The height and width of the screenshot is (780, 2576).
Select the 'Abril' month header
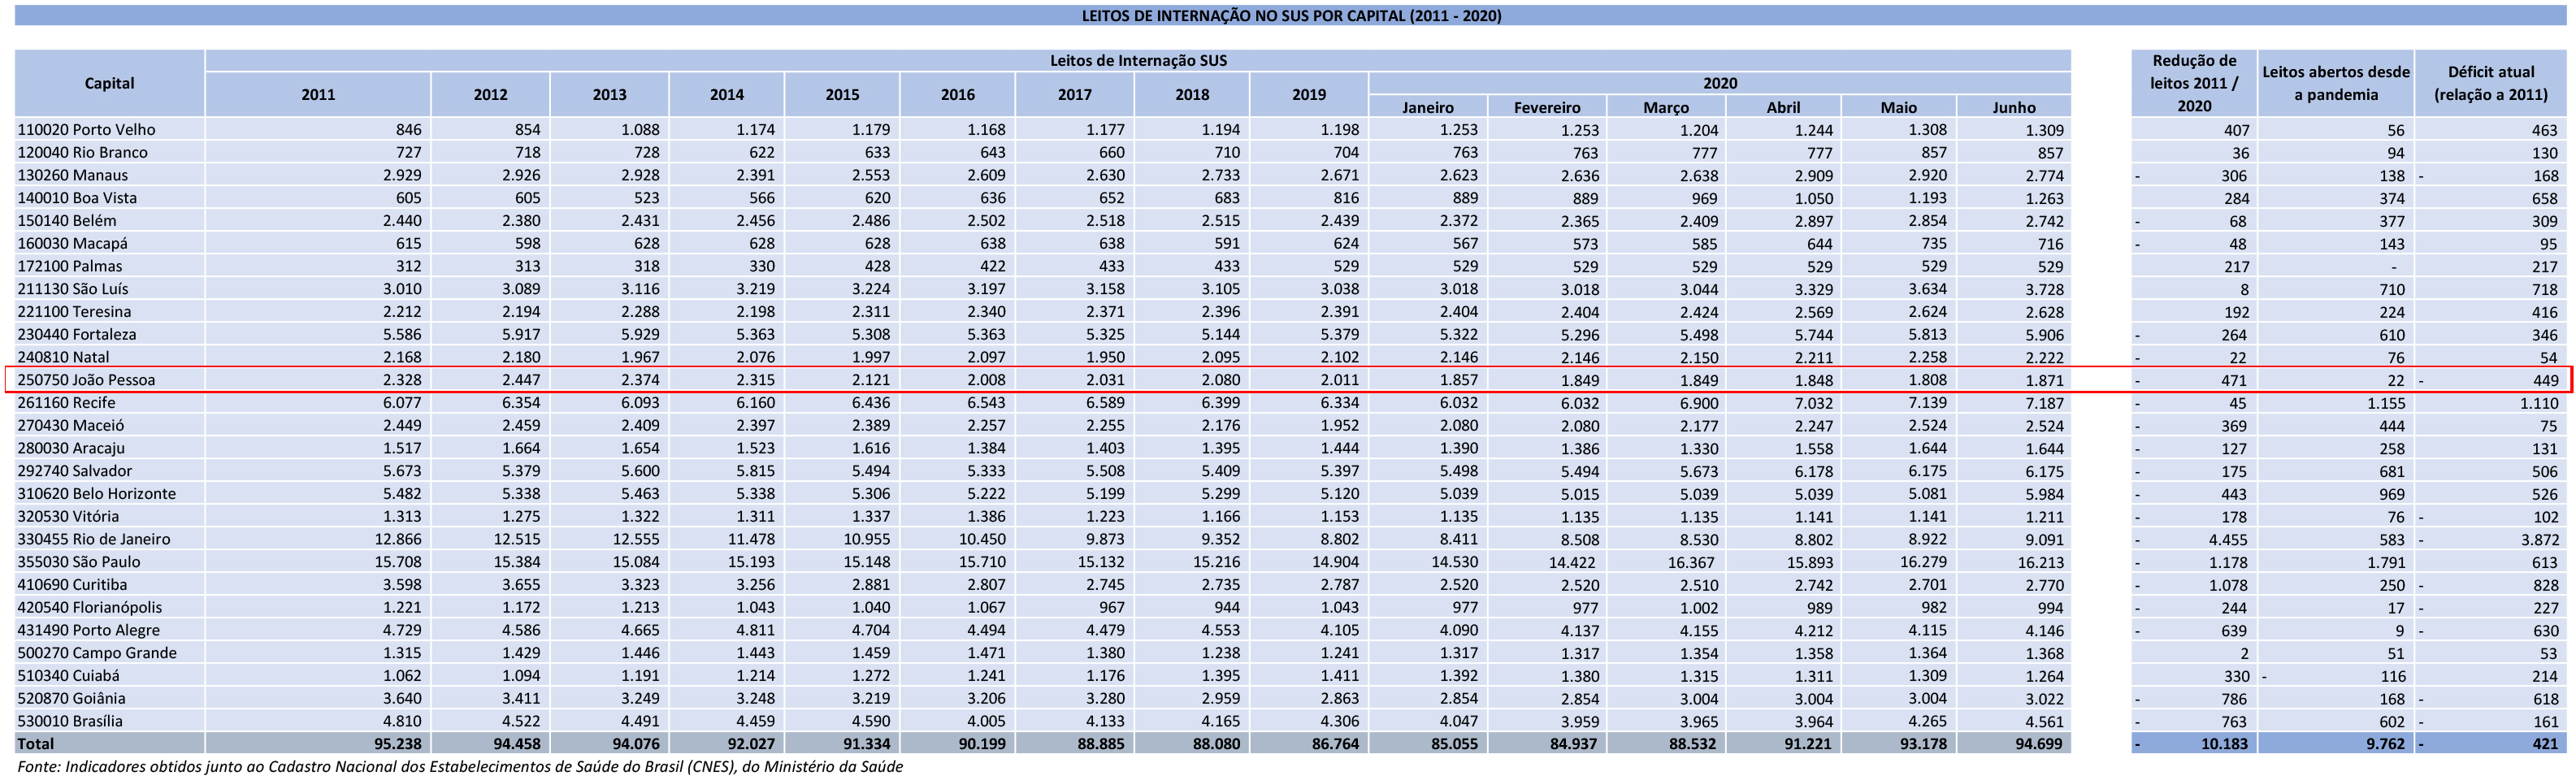point(1783,107)
